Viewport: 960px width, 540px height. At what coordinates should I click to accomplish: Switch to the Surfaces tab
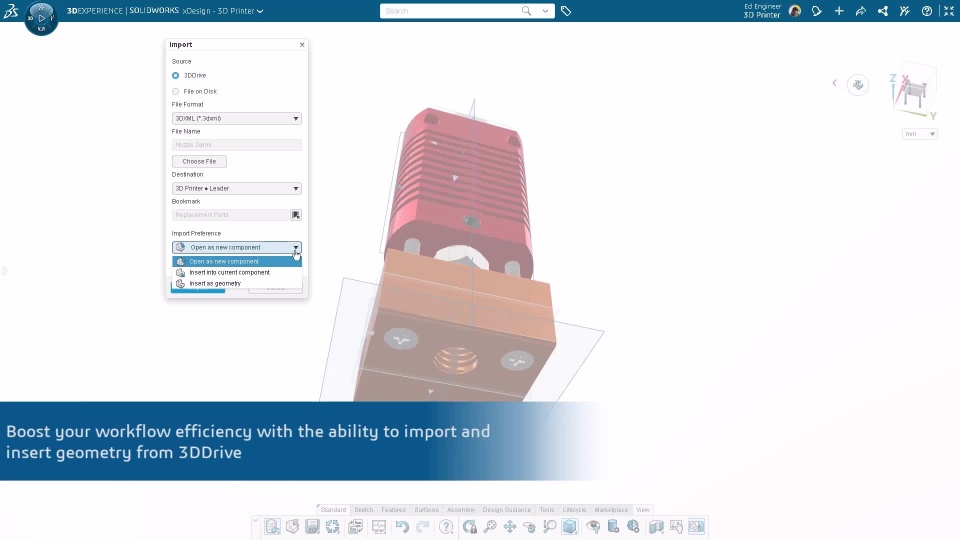coord(426,509)
